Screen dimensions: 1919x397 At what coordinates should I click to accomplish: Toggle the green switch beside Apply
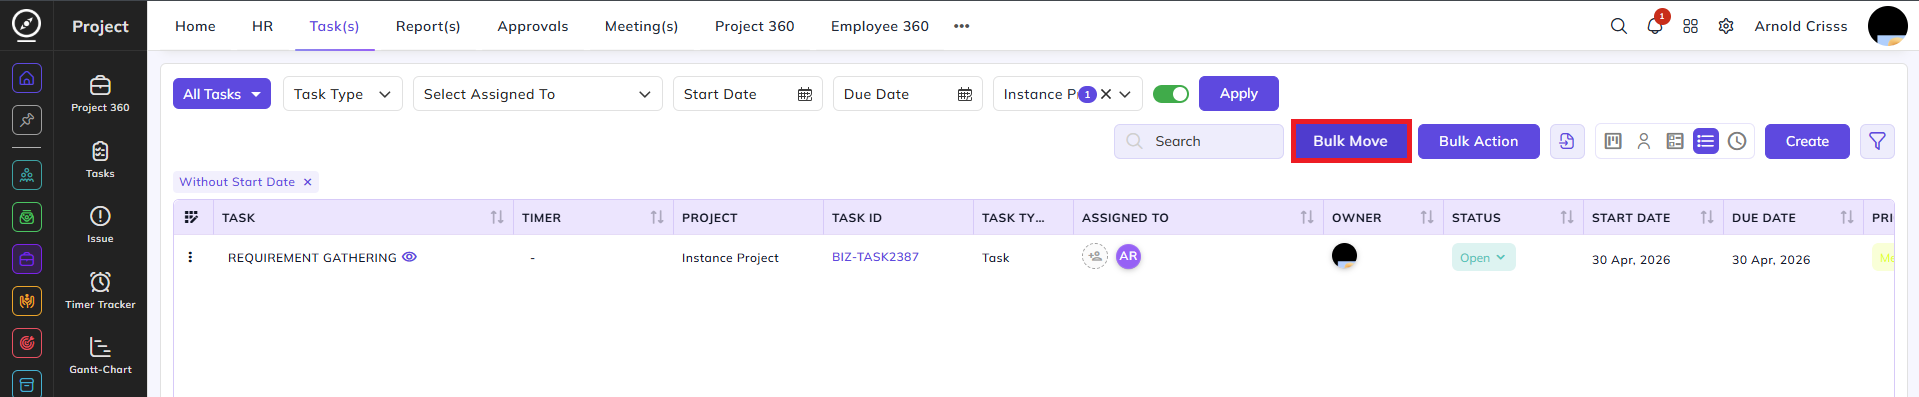click(1171, 94)
